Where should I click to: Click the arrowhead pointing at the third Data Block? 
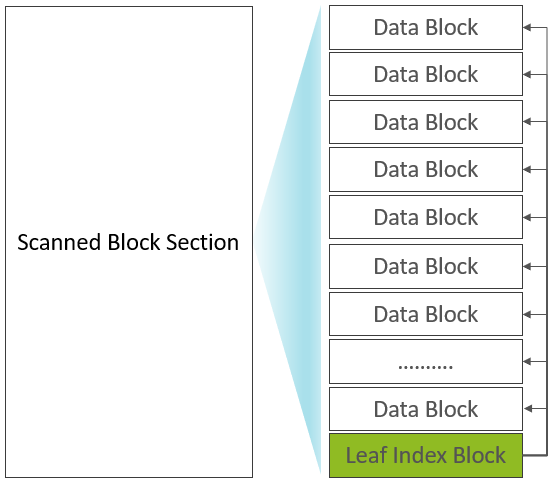click(527, 122)
